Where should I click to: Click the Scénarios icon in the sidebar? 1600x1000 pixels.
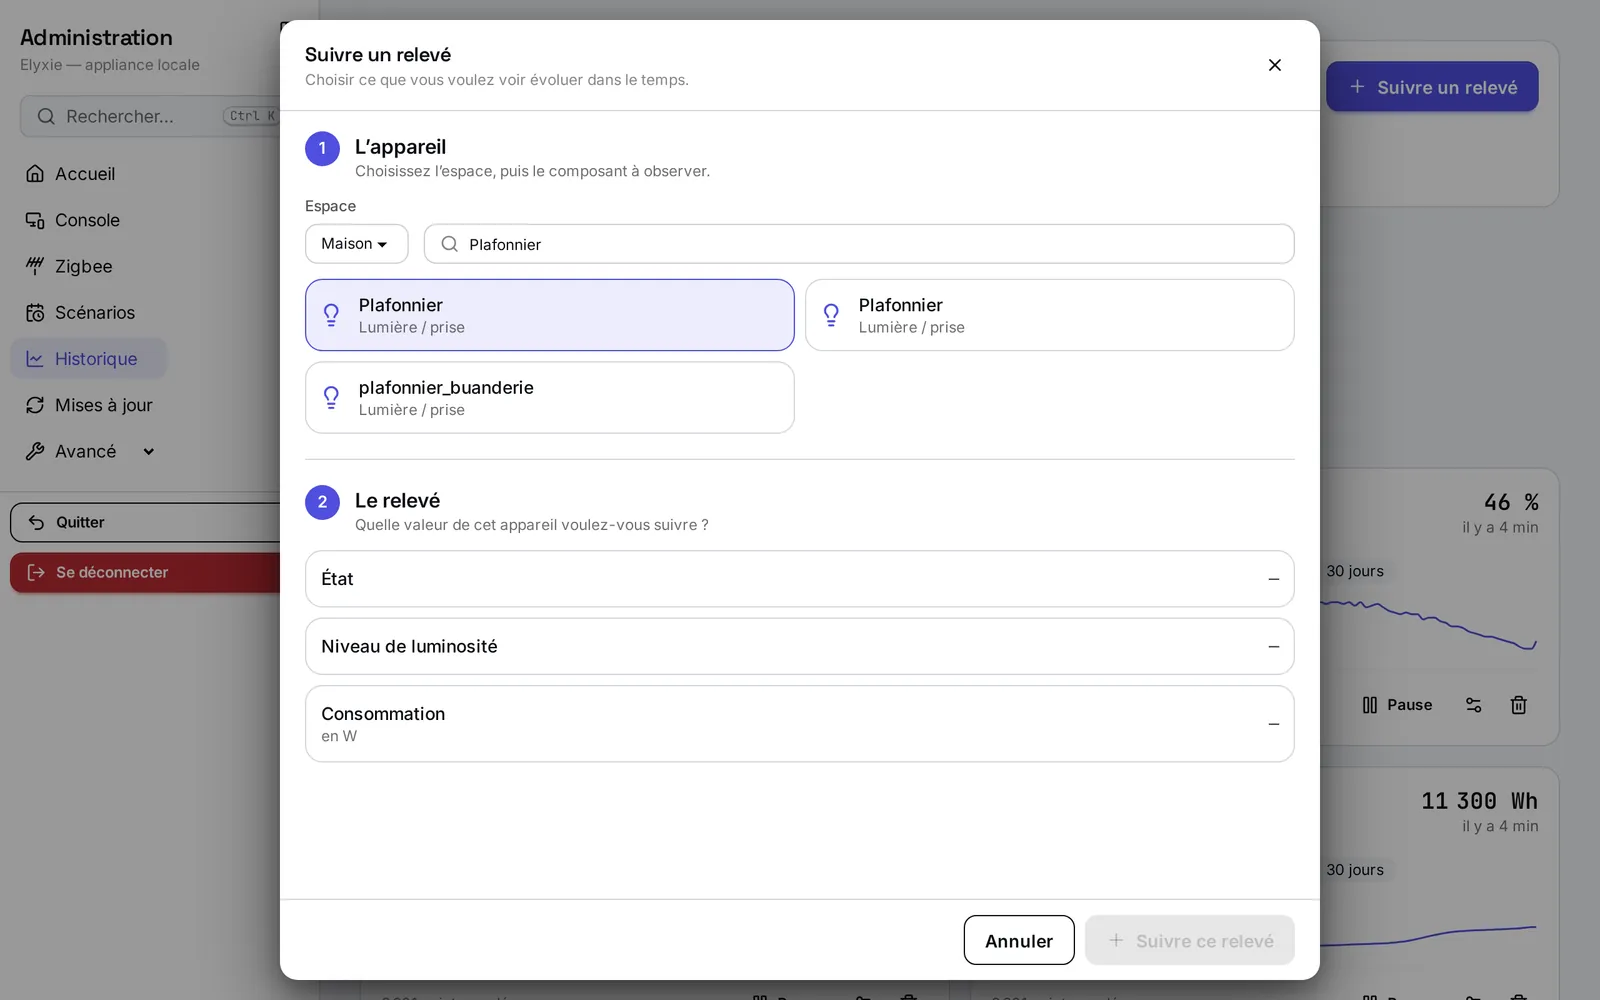point(35,312)
